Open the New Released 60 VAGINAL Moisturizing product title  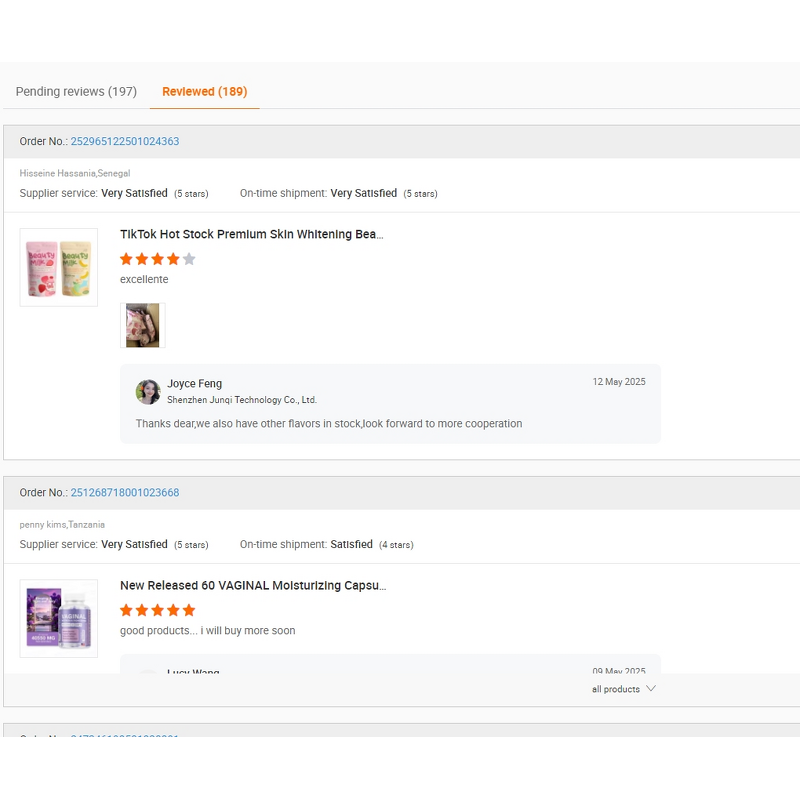tap(249, 585)
